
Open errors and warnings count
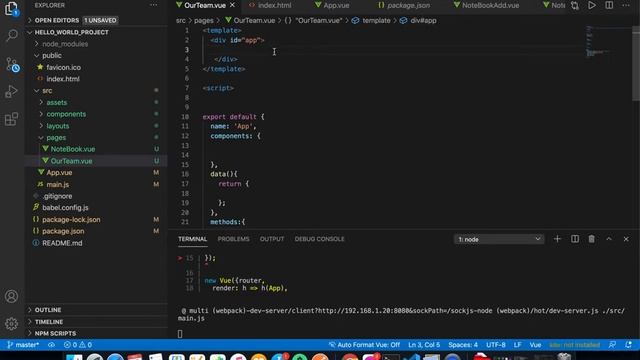coord(78,345)
